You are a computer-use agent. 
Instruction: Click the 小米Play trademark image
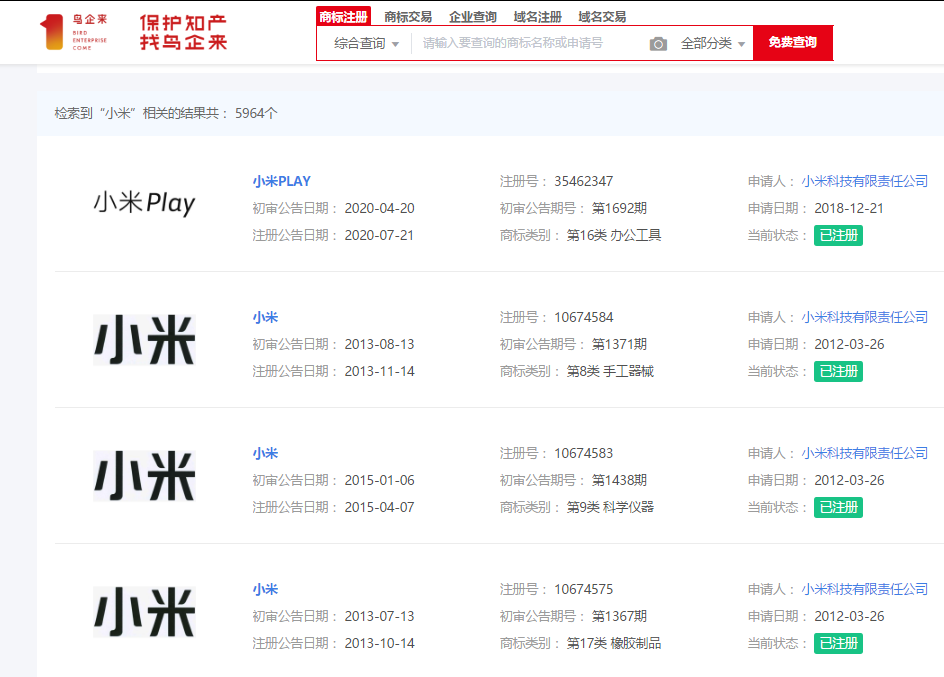pos(144,203)
